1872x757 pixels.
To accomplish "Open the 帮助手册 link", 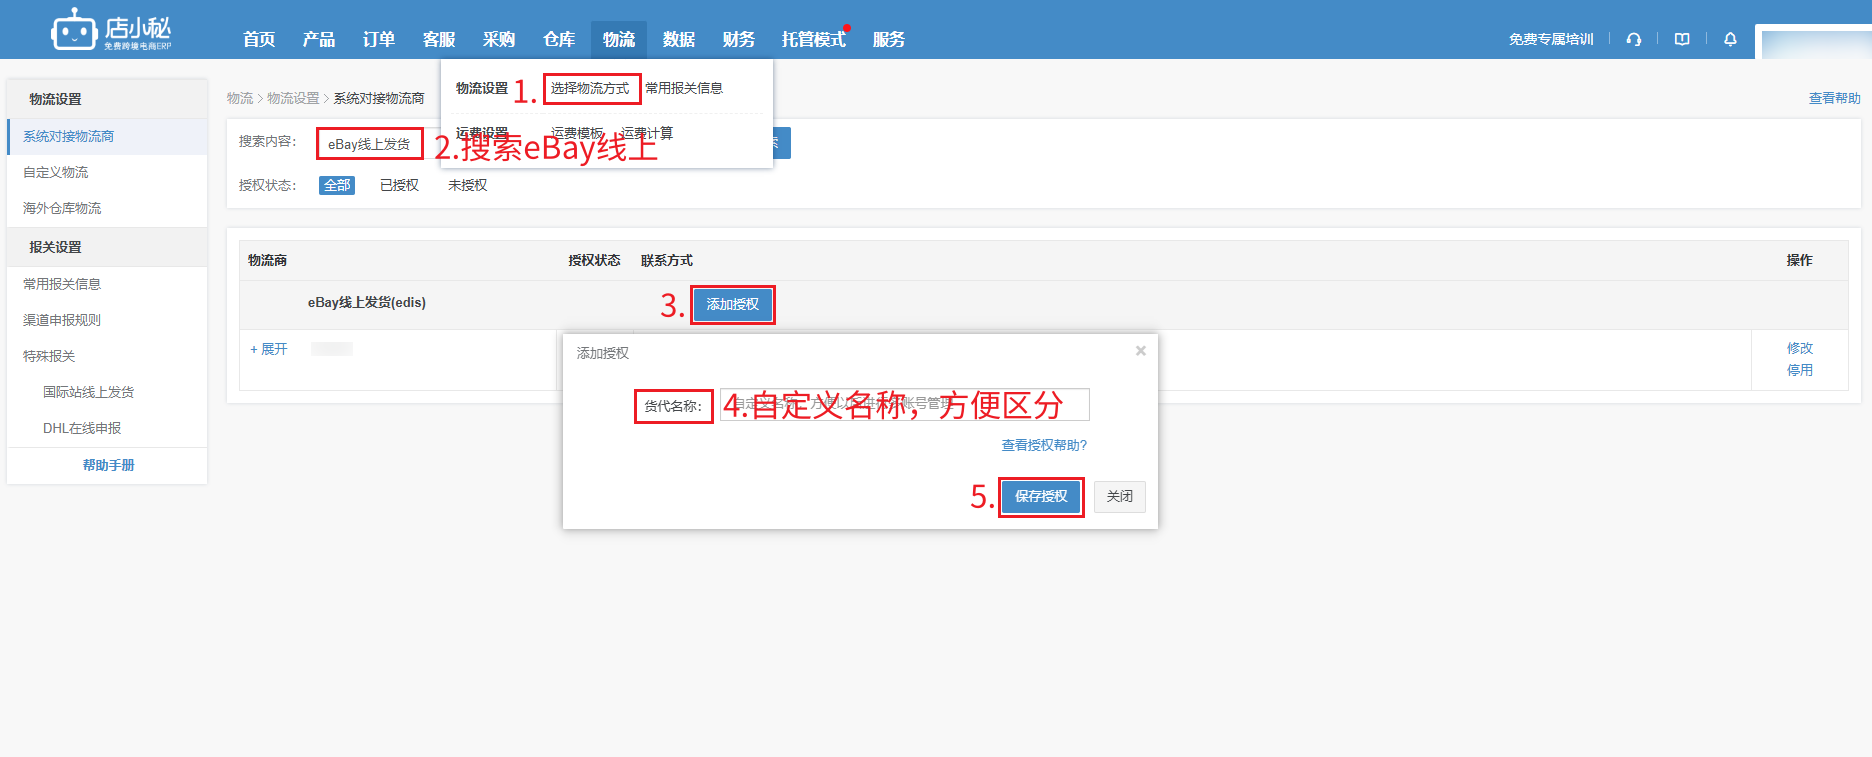I will tap(108, 465).
